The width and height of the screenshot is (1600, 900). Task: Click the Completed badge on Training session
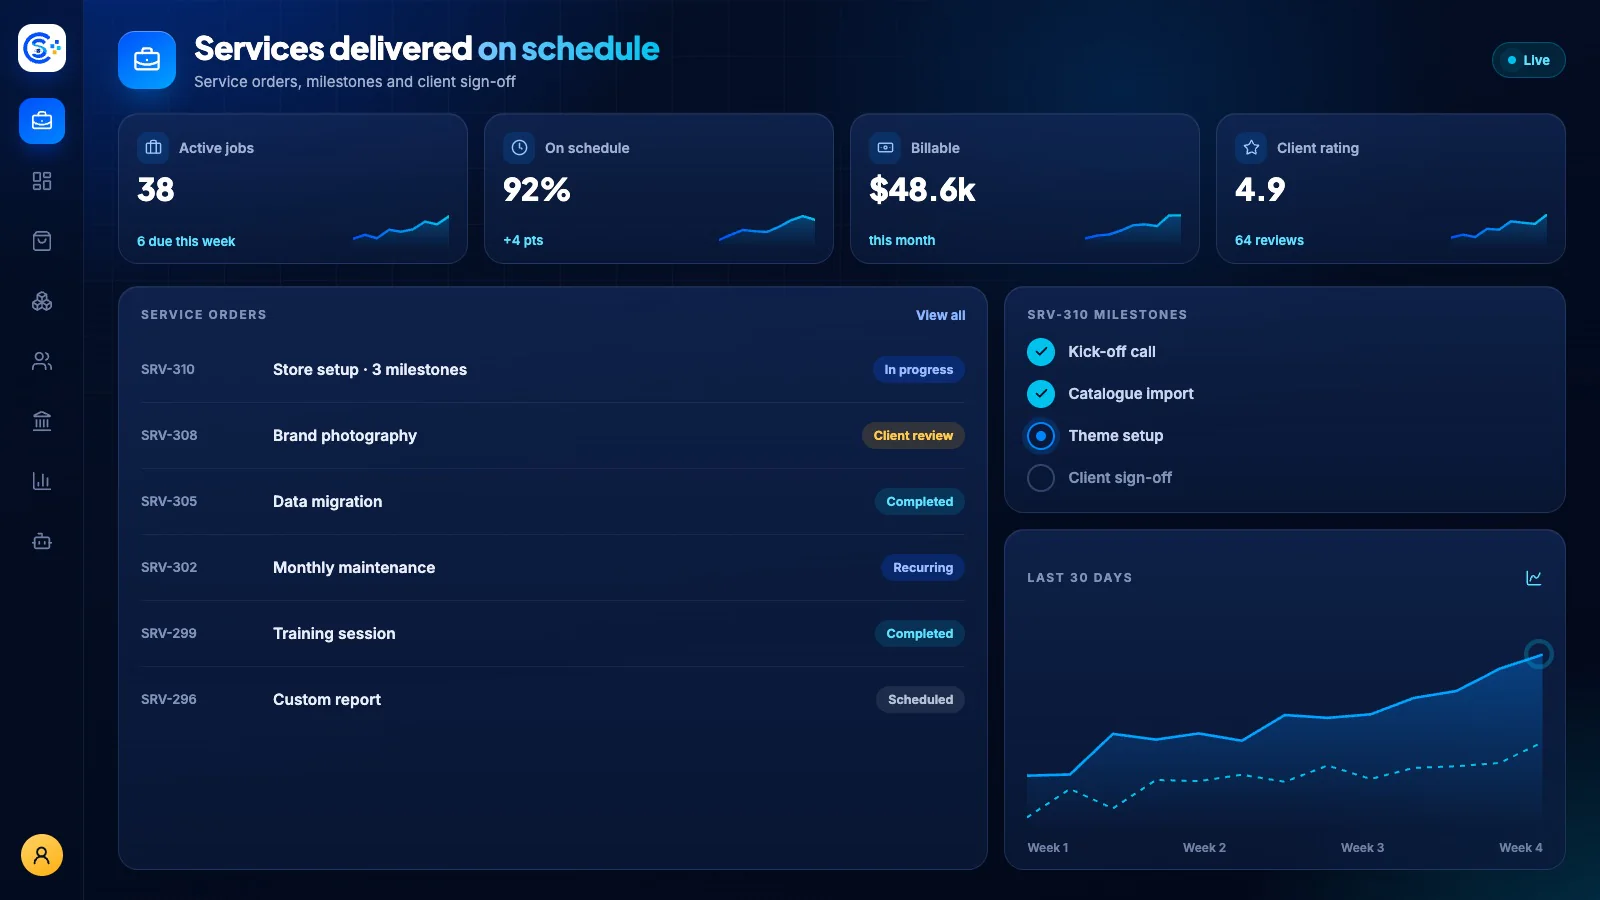point(919,634)
